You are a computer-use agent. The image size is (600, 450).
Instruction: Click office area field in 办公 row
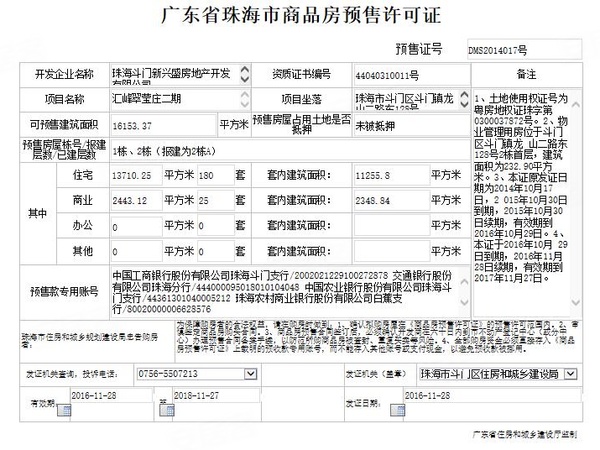tap(136, 226)
